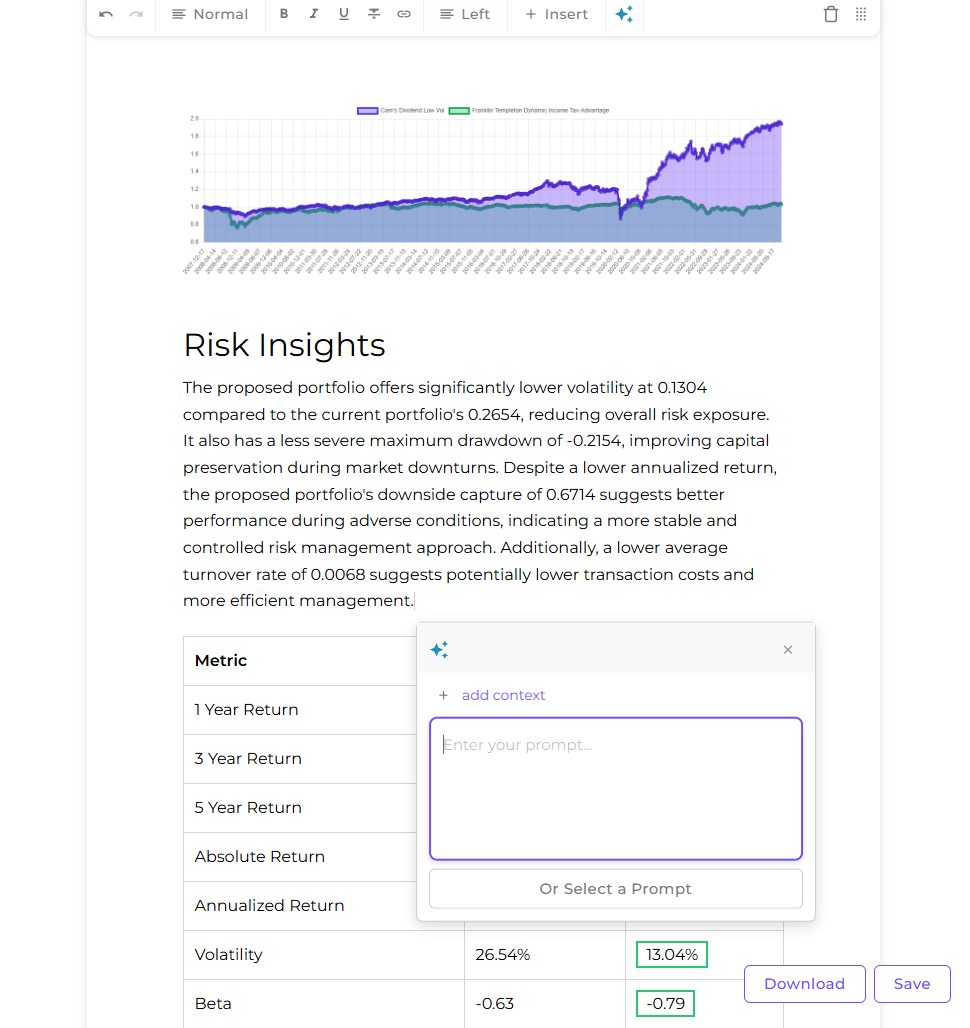Click the sparkle icon in the prompt popup header
The image size is (970, 1028).
(x=439, y=649)
